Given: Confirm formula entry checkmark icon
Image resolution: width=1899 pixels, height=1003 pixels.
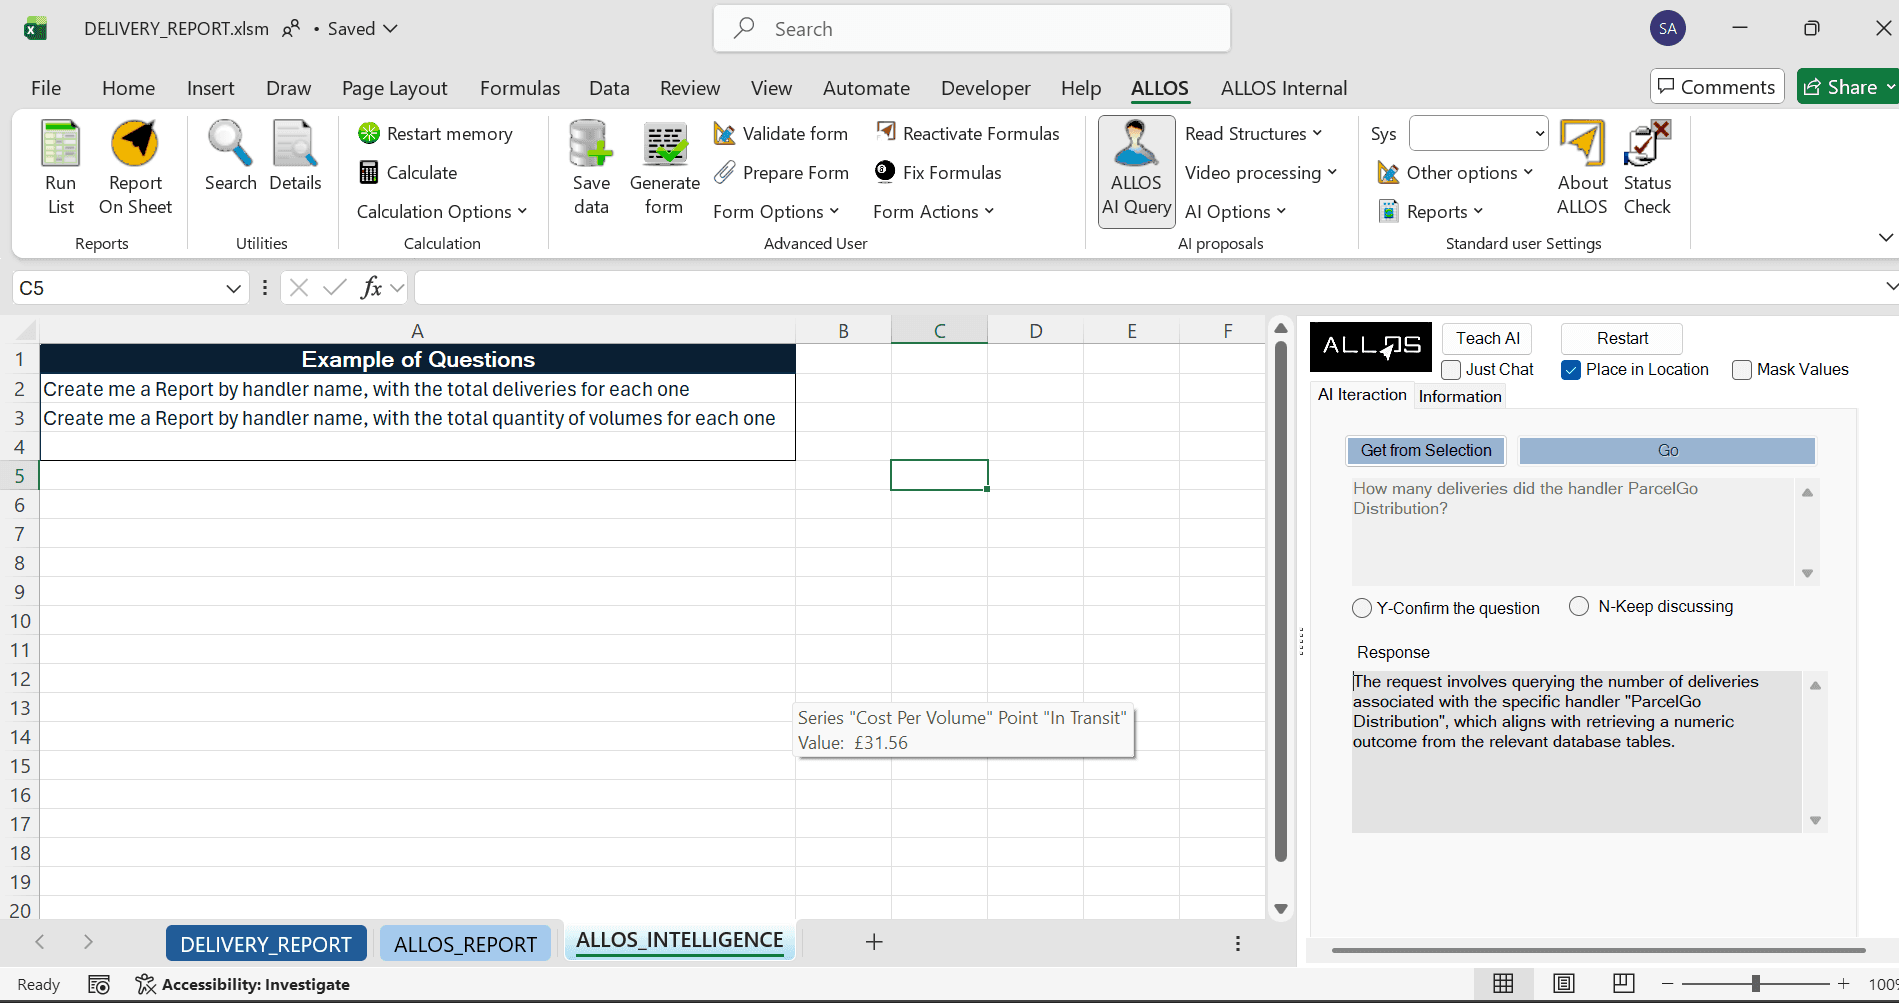Looking at the screenshot, I should point(335,288).
